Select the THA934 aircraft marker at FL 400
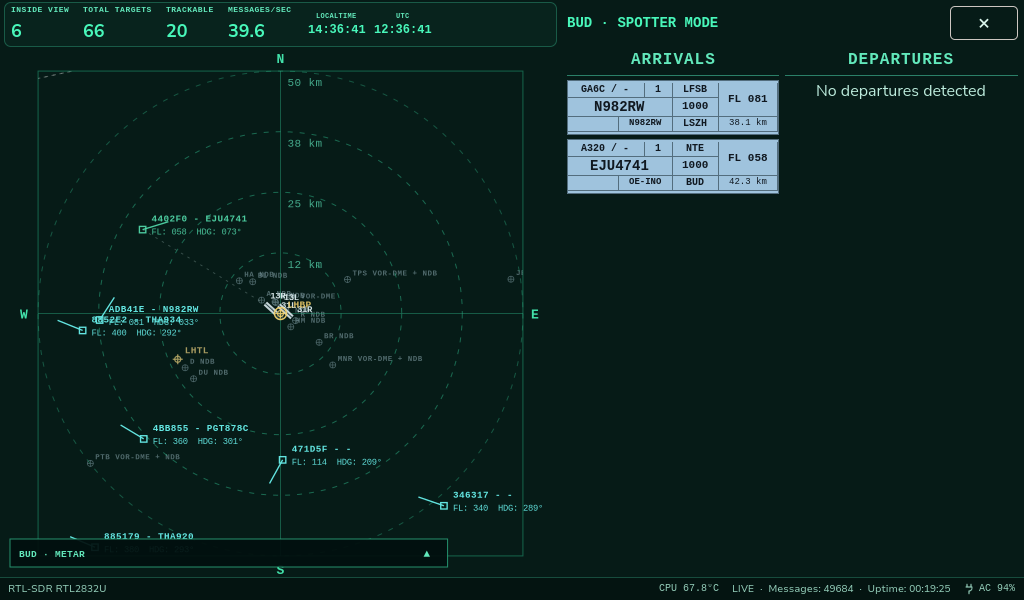Viewport: 1024px width, 600px height. [82, 330]
